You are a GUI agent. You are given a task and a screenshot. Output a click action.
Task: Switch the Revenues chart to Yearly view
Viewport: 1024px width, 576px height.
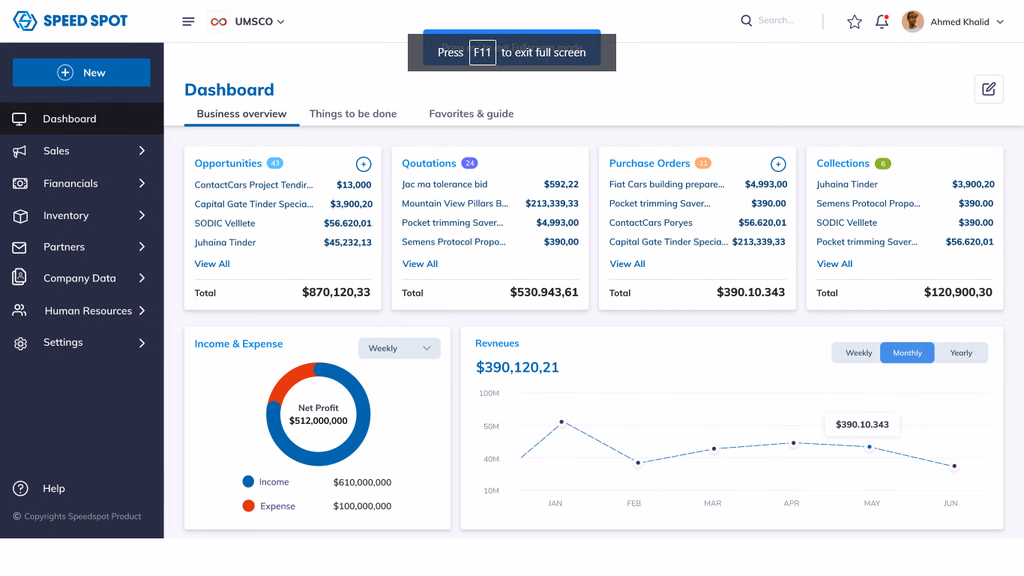click(961, 352)
